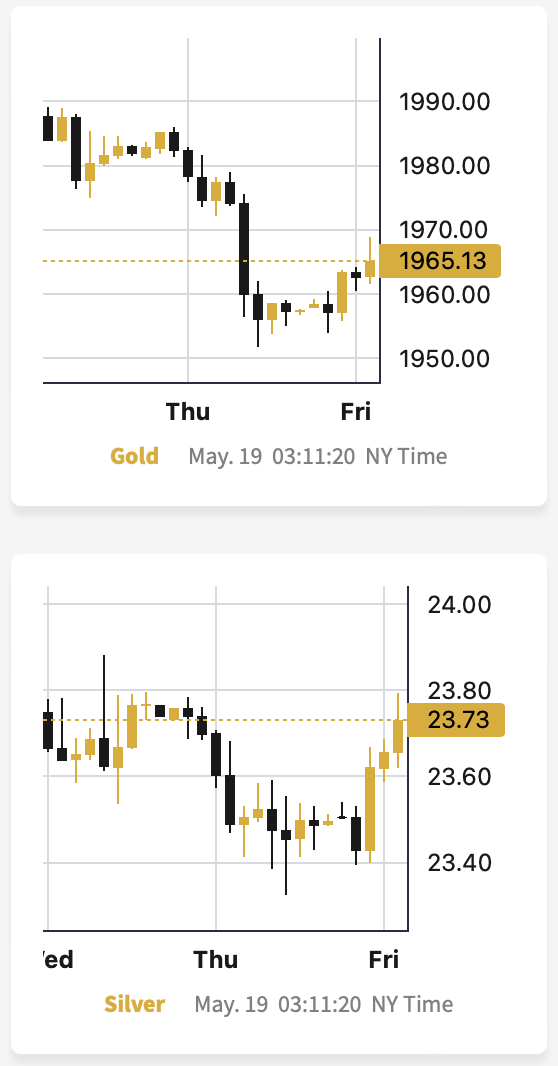Click the gold chart timestamp May. 19 03:11:20
The height and width of the screenshot is (1066, 558).
[272, 456]
